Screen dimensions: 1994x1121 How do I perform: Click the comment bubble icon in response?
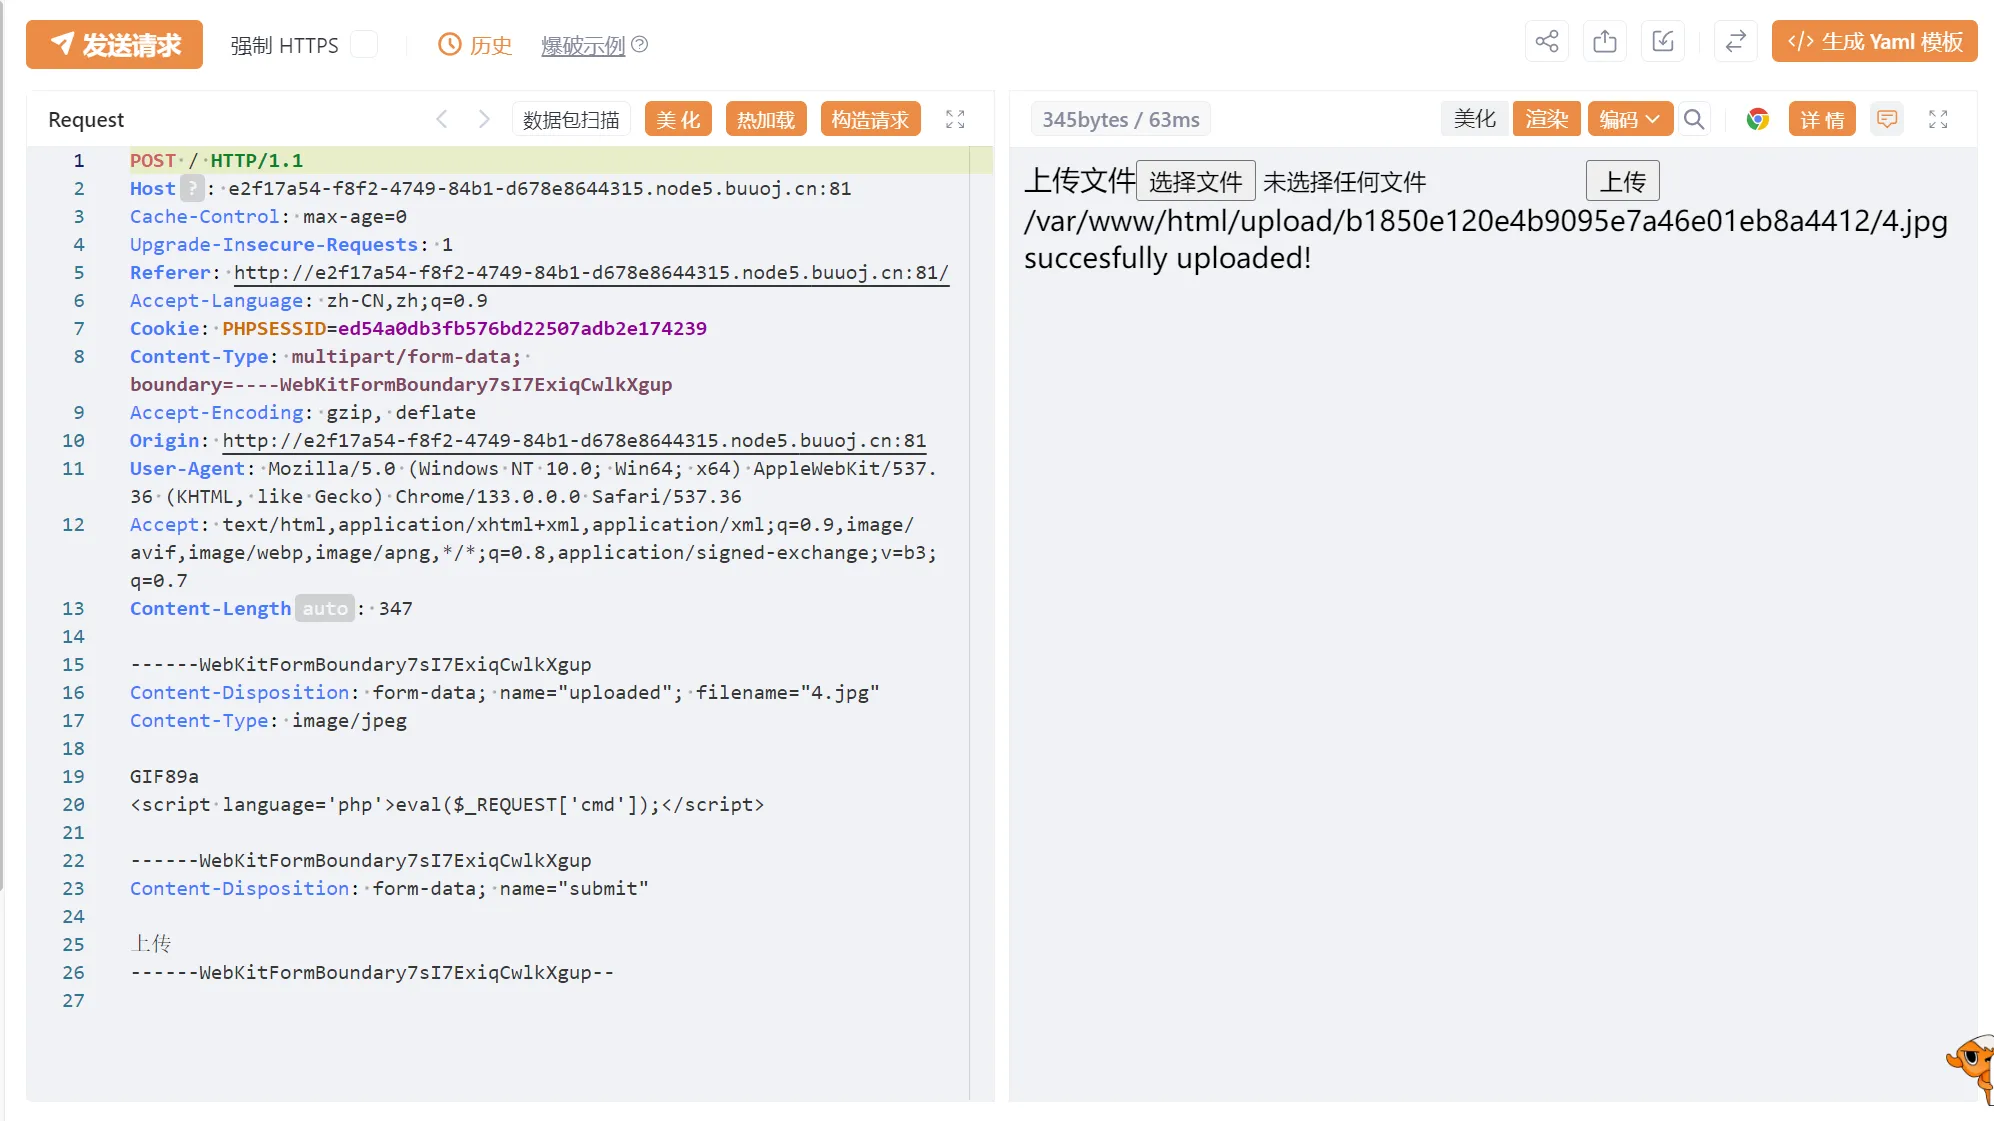[x=1887, y=120]
